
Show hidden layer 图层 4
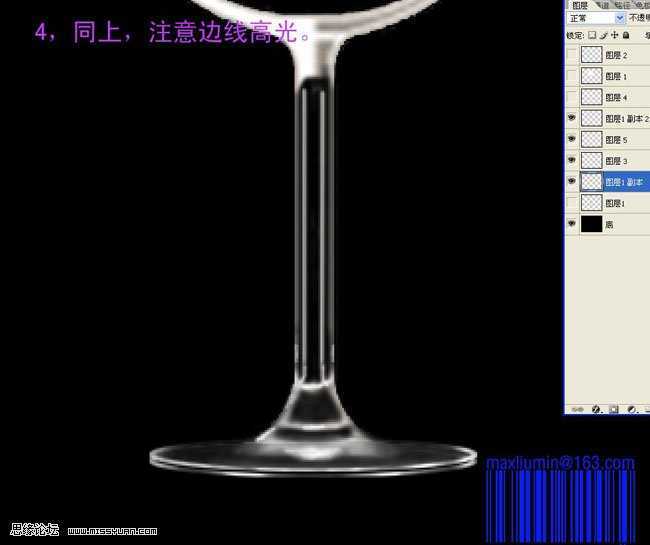(572, 97)
